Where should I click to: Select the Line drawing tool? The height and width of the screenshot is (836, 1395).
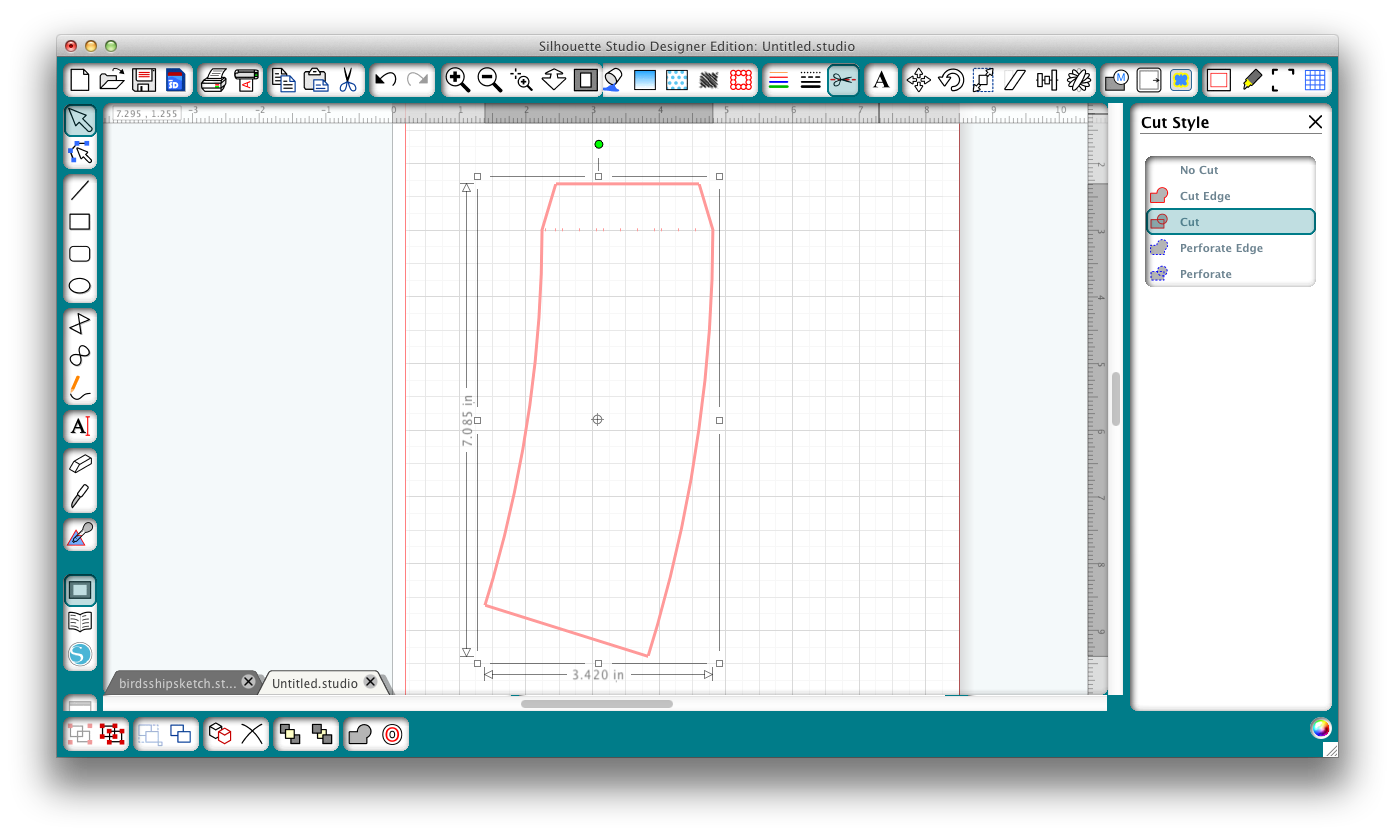pyautogui.click(x=80, y=189)
